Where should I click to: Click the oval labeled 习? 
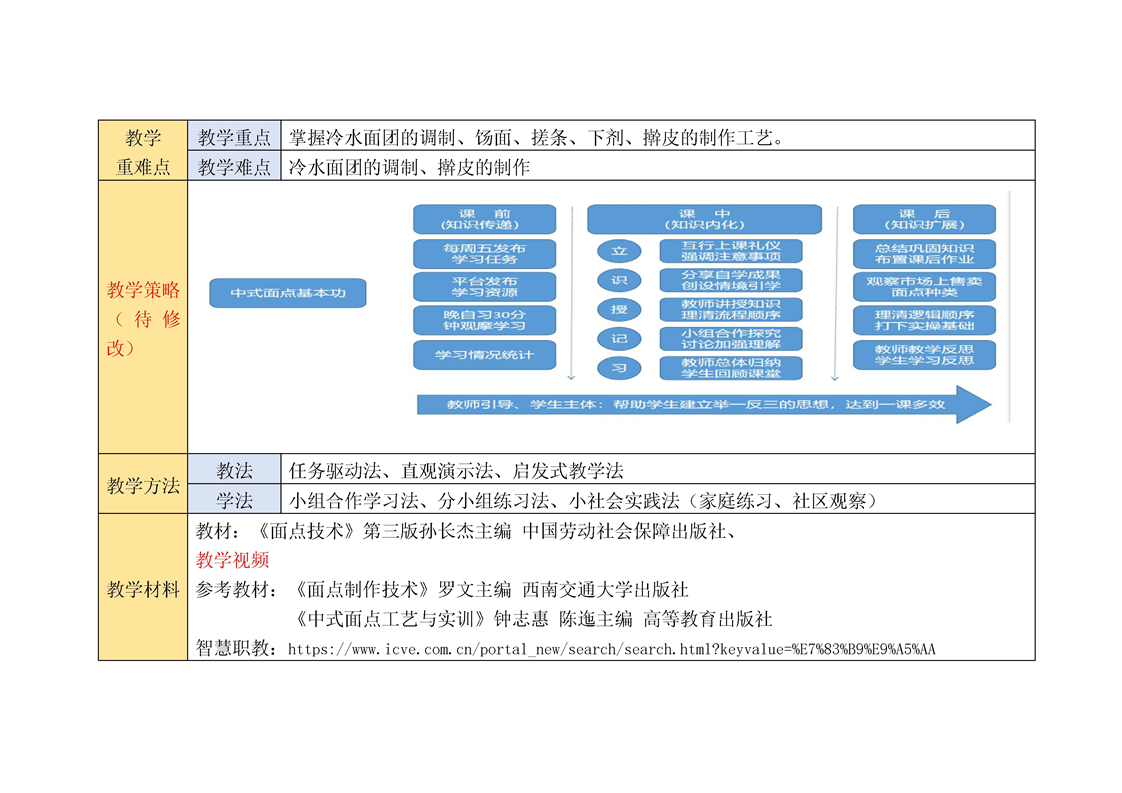(619, 368)
